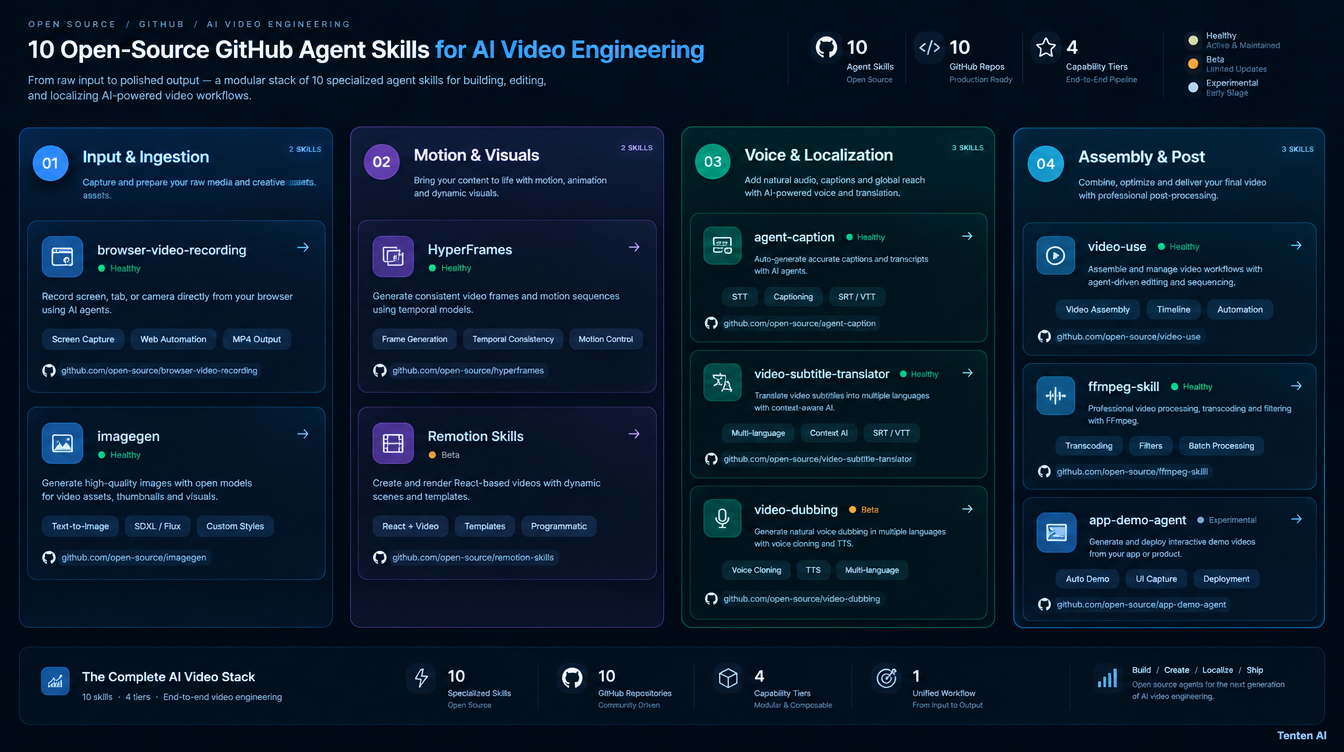Open browser-video-recording card via its arrow

point(303,247)
